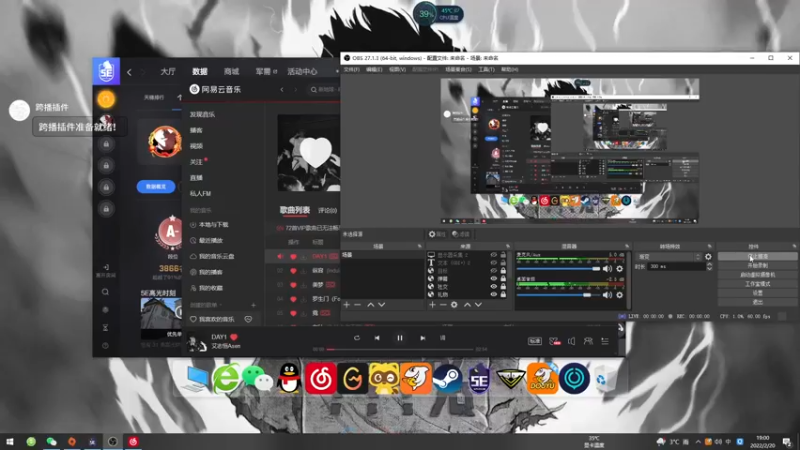The height and width of the screenshot is (450, 800).
Task: Open the OBS transition type dropdown
Action: (669, 257)
